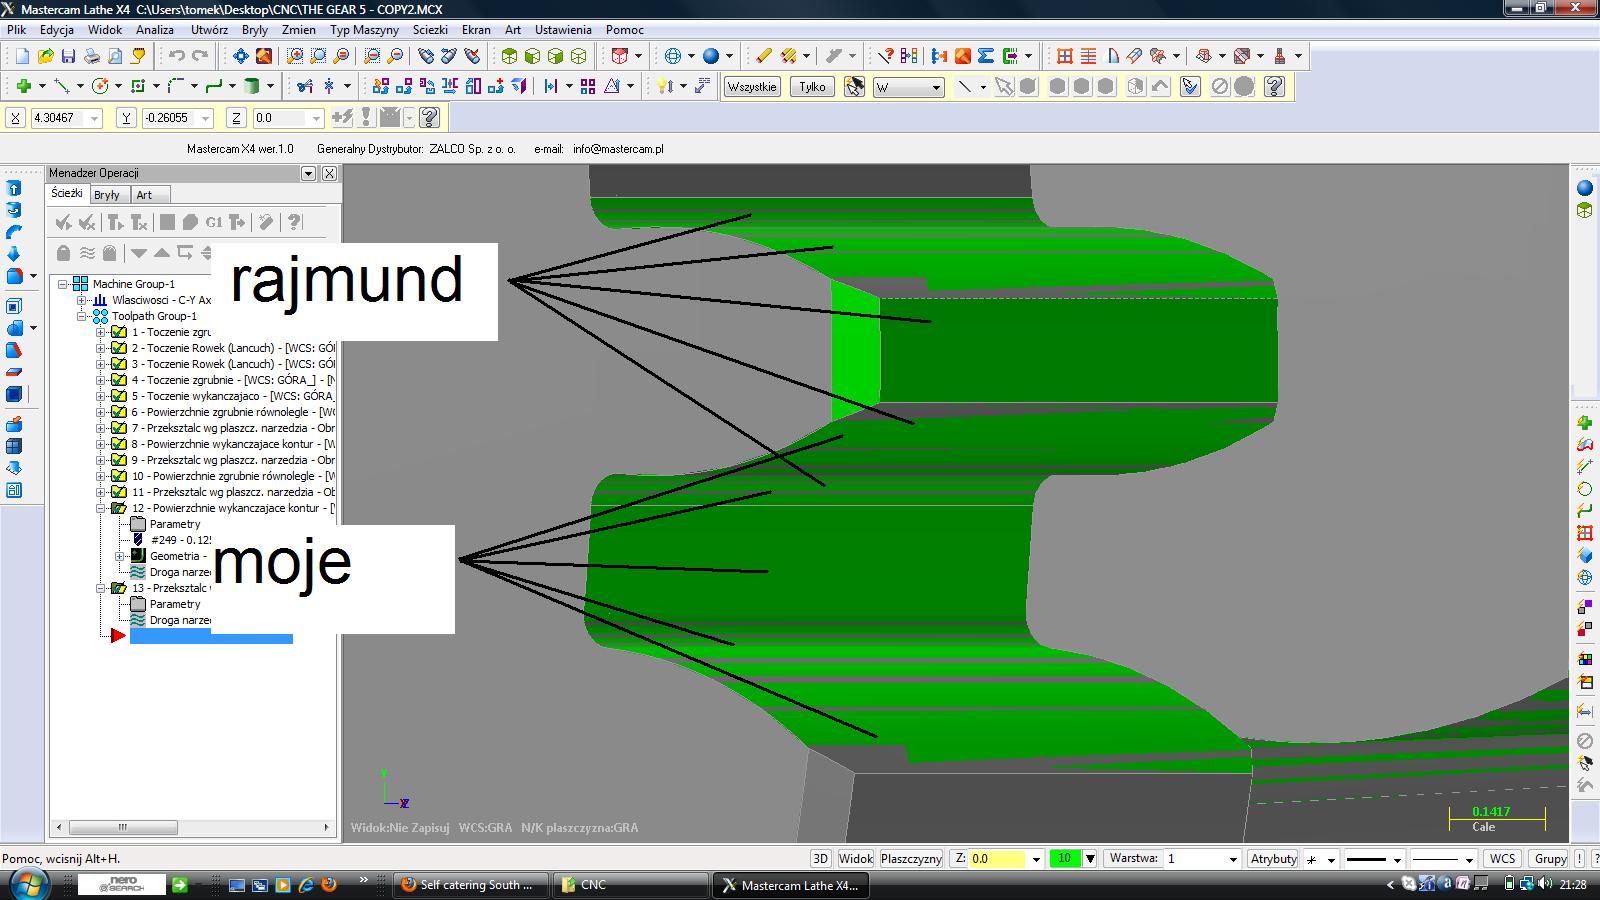Click the G1 post-process icon

pos(214,222)
